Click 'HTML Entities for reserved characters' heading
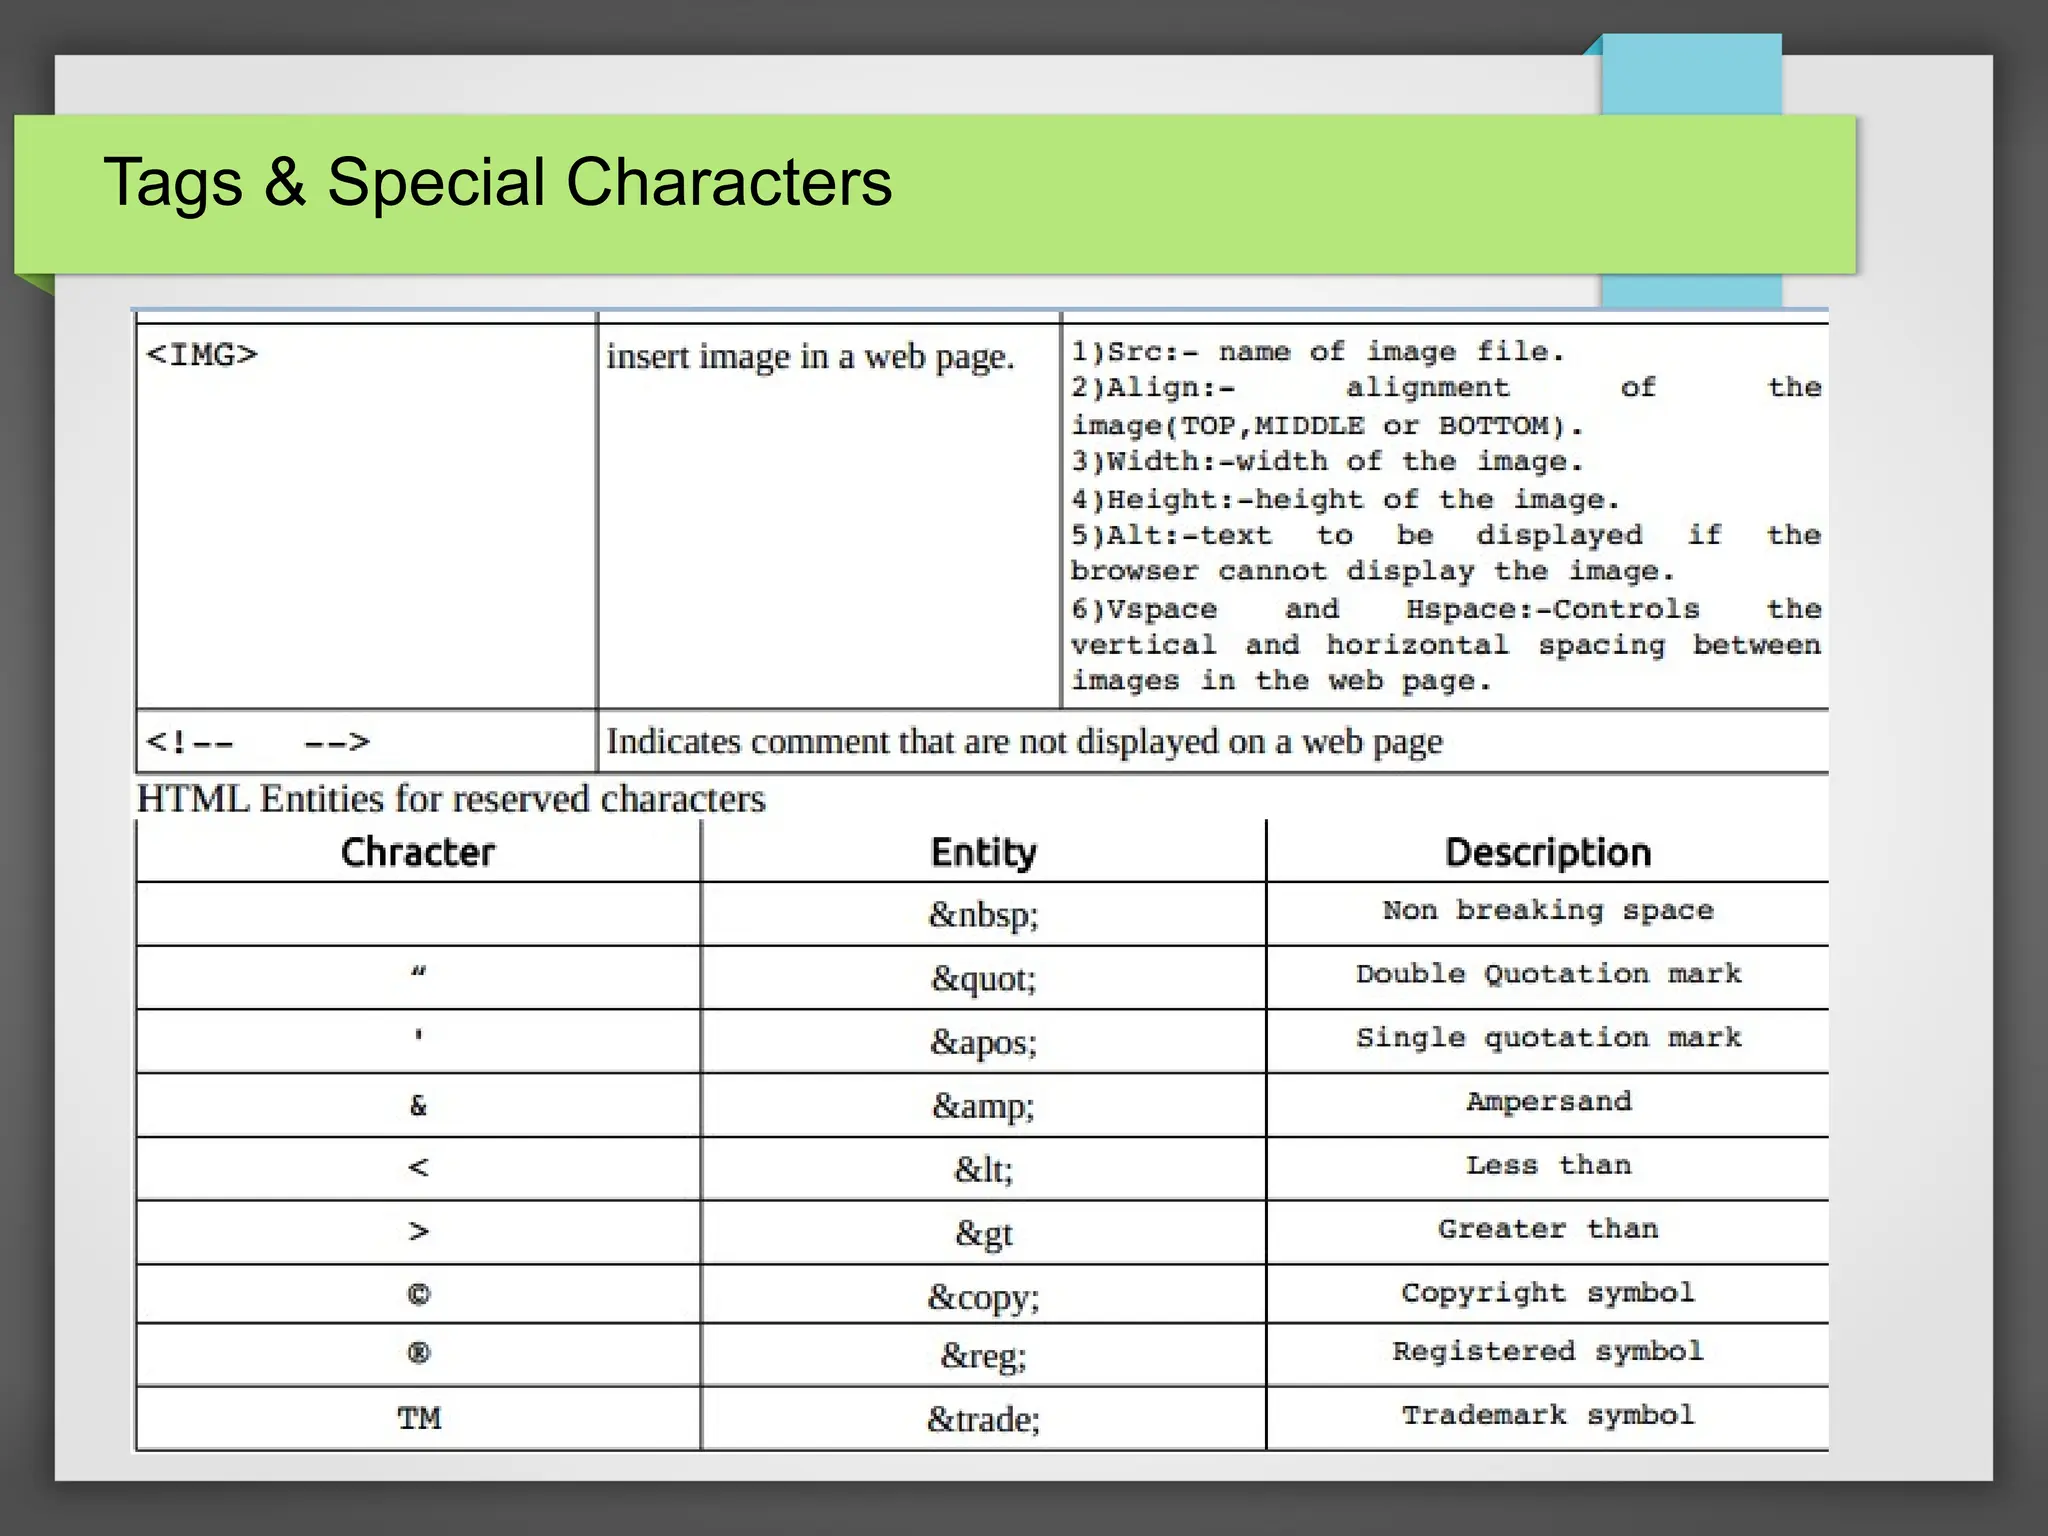2048x1536 pixels. [x=451, y=798]
